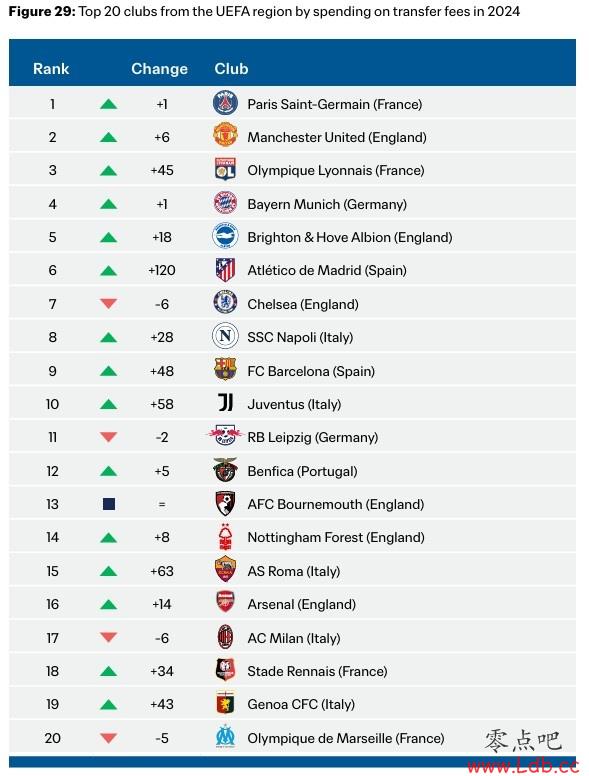
Task: Click the navy square in Bournemouth row
Action: [x=109, y=504]
